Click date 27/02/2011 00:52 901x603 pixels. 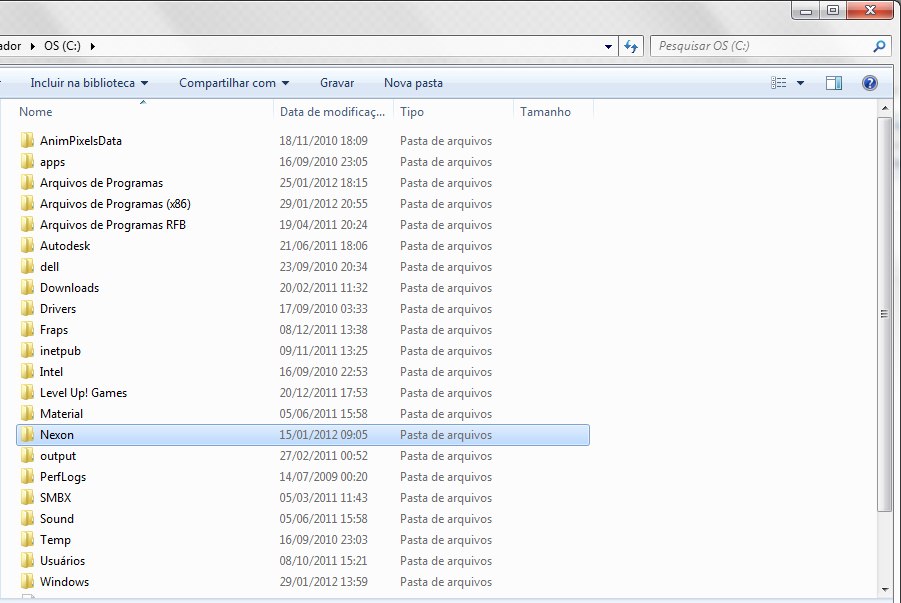pos(324,456)
